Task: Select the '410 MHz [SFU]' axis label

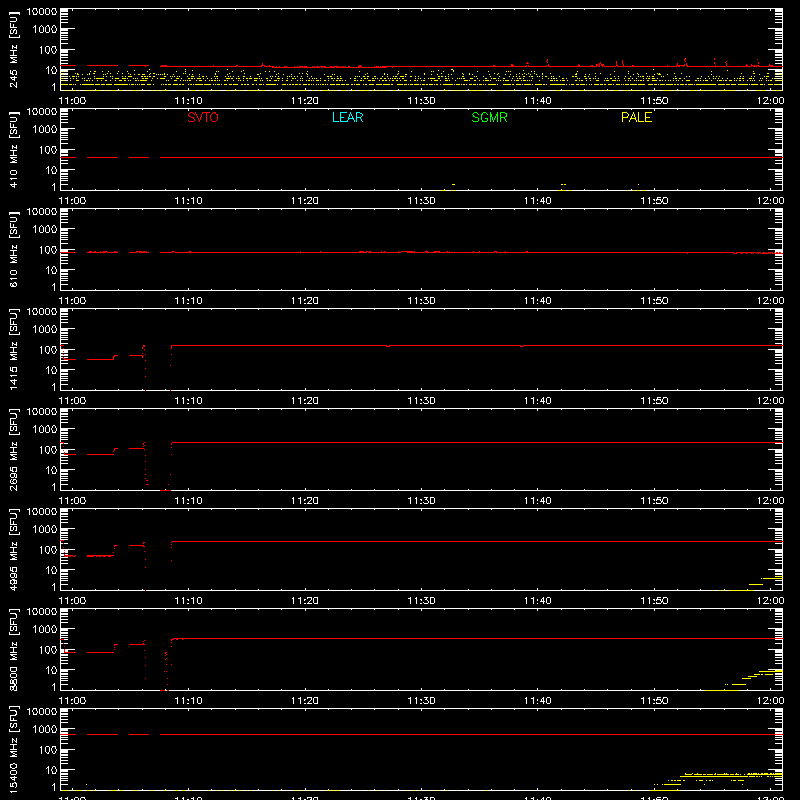Action: click(x=14, y=149)
